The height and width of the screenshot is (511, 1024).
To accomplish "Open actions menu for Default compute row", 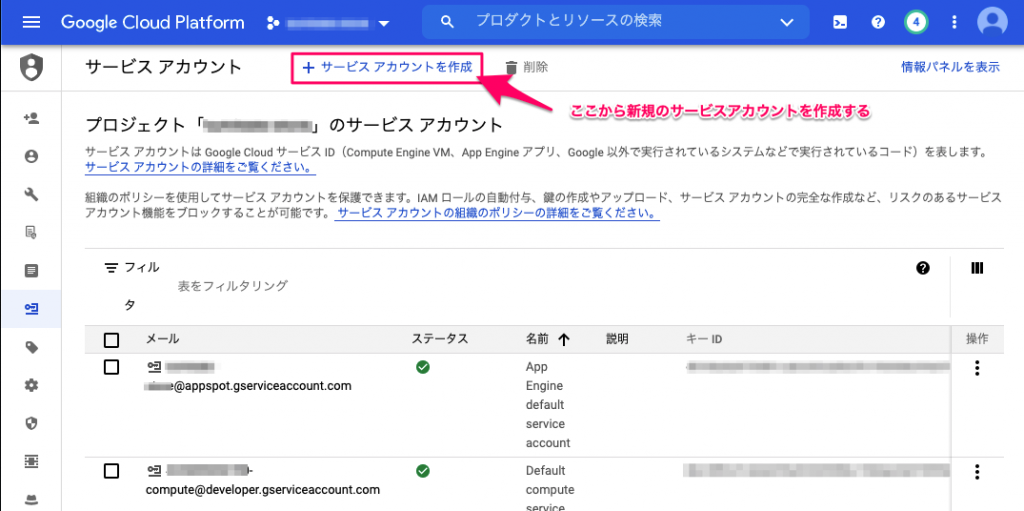I will (977, 472).
